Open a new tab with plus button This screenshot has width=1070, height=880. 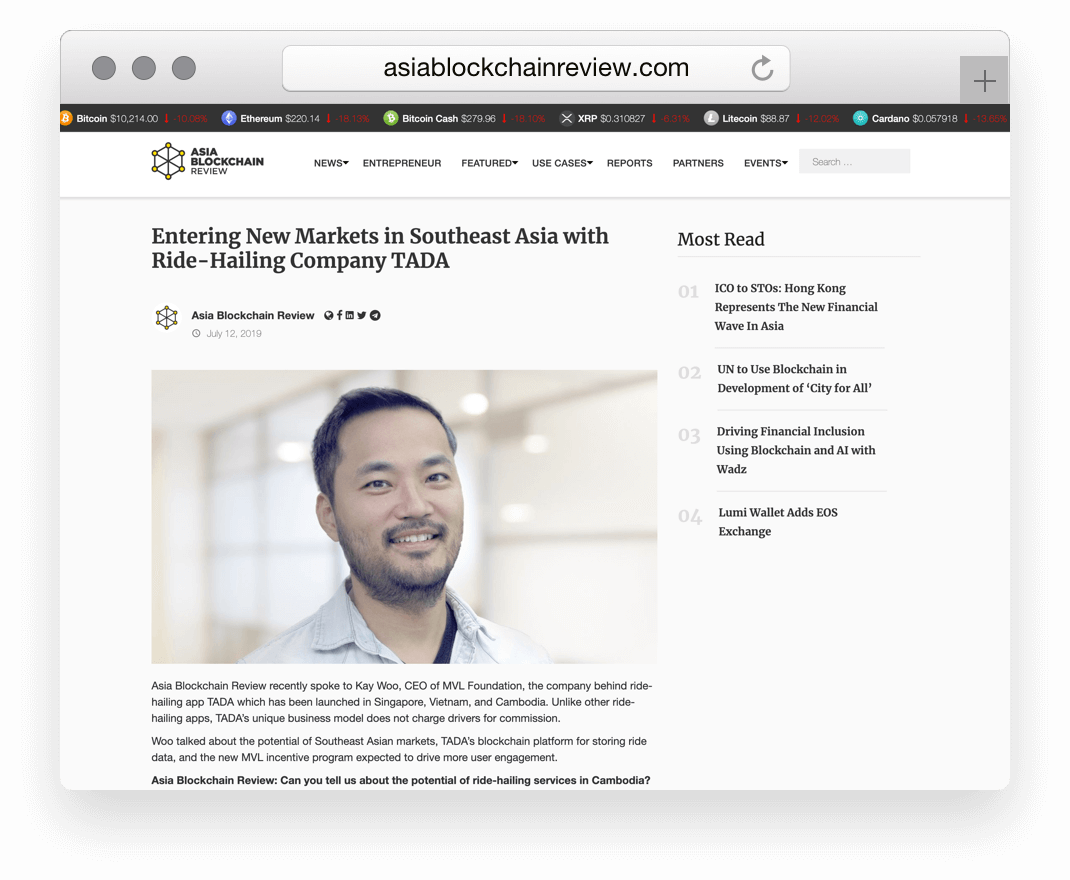[x=984, y=81]
